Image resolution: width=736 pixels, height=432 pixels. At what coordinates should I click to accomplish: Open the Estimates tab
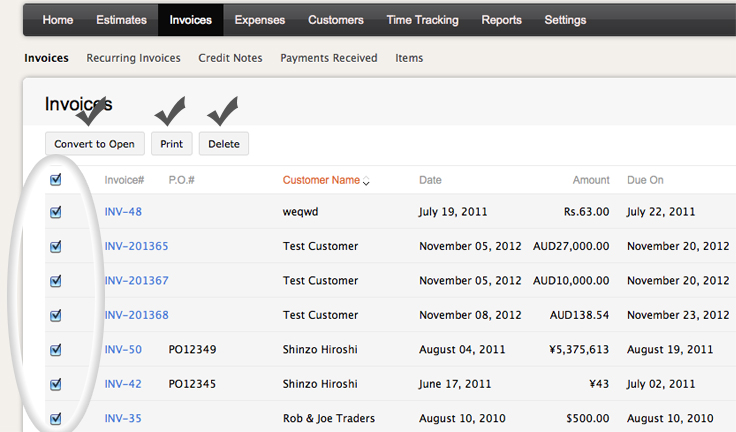coord(122,20)
